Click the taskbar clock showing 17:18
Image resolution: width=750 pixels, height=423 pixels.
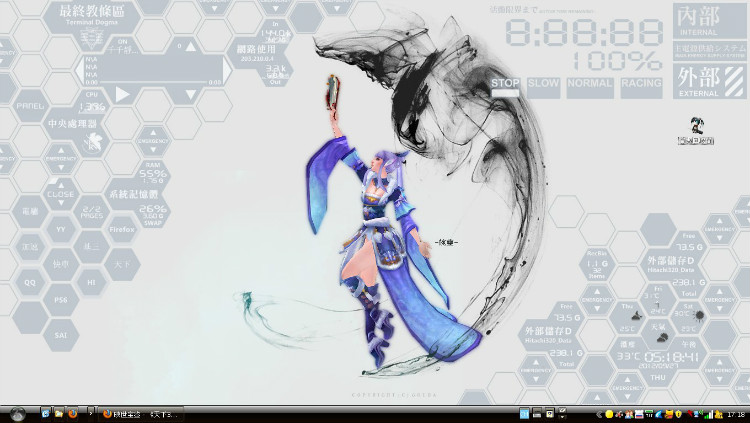[735, 414]
